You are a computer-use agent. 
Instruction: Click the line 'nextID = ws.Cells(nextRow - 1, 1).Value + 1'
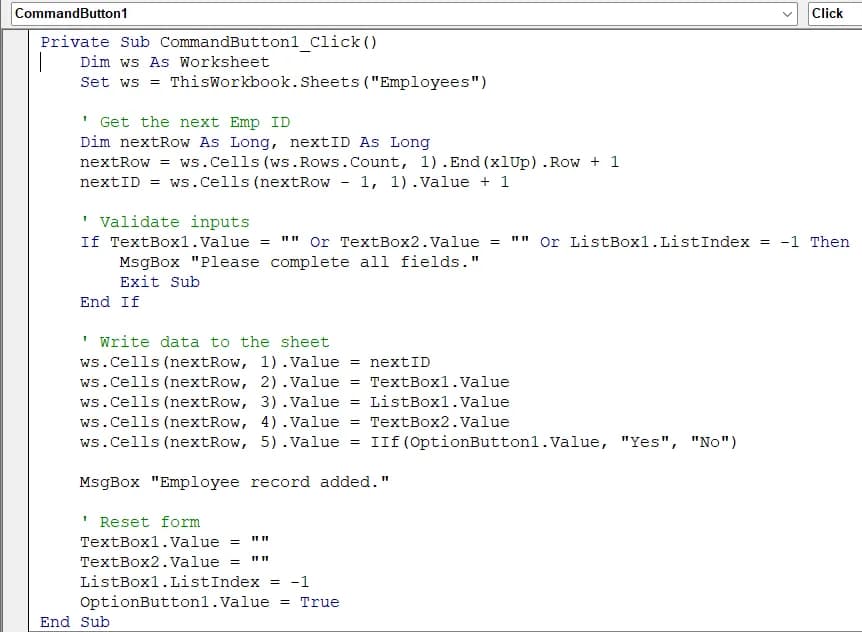tap(294, 182)
